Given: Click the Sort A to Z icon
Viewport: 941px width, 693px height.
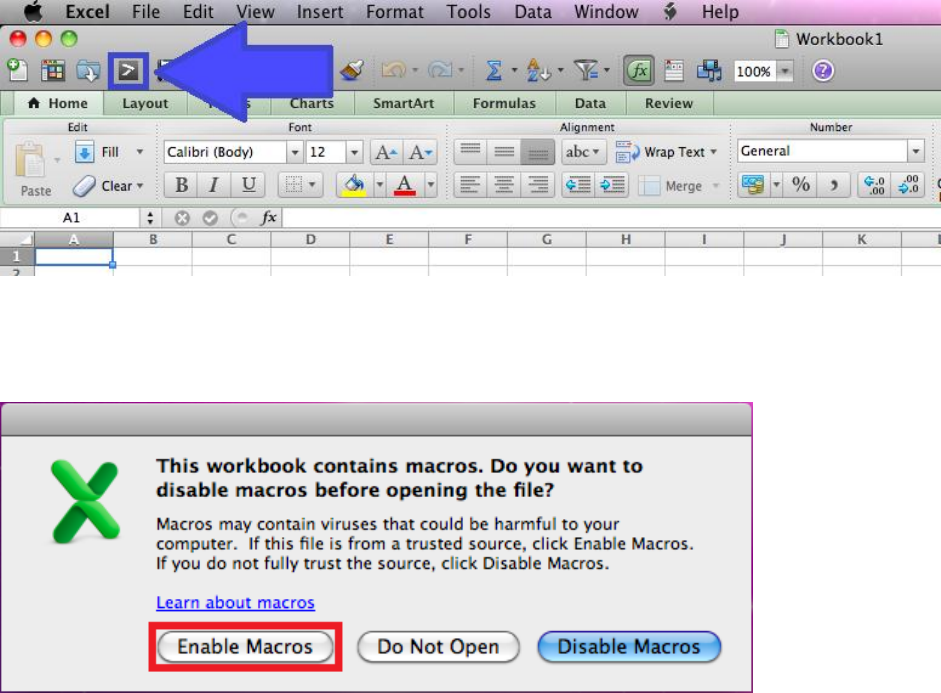Looking at the screenshot, I should coord(538,71).
